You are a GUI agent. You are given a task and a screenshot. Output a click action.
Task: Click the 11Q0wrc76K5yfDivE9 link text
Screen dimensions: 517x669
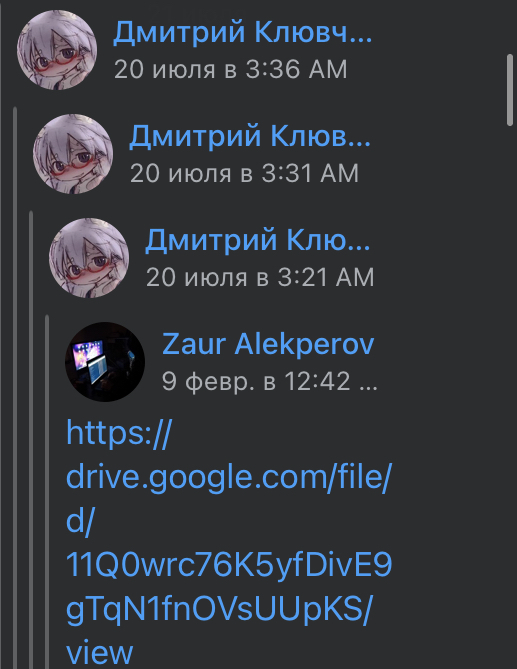tap(229, 564)
